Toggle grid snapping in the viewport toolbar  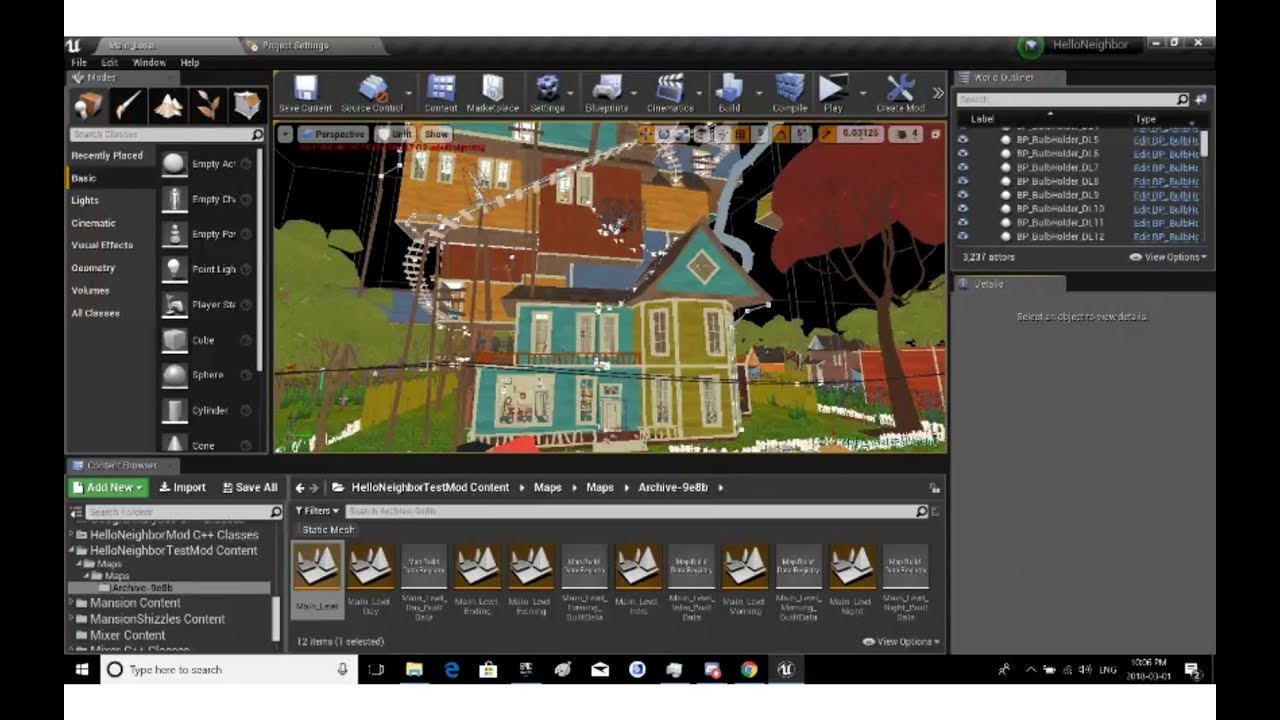(741, 134)
